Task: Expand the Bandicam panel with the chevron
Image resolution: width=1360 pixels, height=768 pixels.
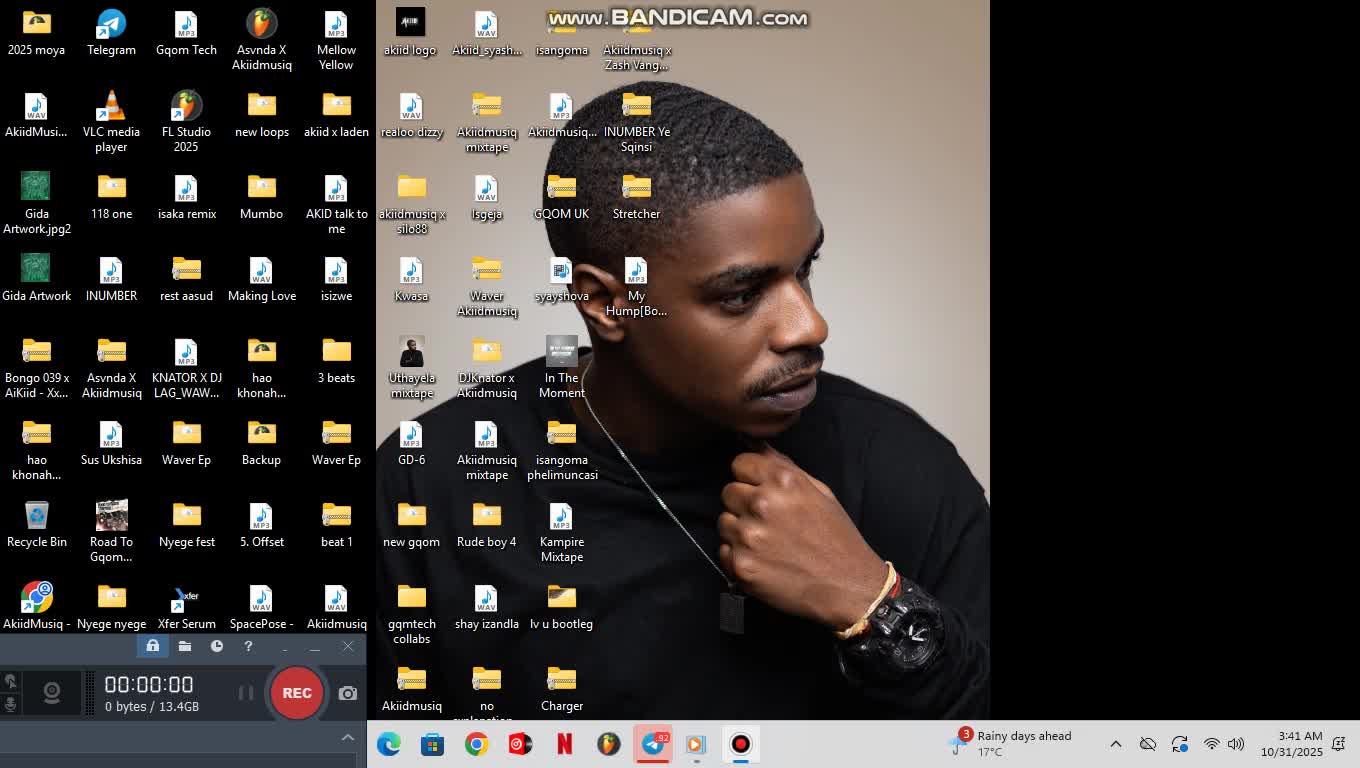Action: [347, 738]
